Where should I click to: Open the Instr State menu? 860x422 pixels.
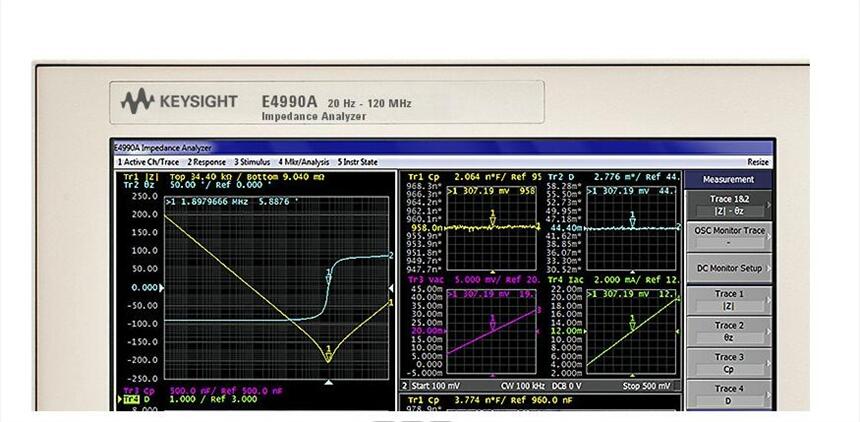point(357,161)
